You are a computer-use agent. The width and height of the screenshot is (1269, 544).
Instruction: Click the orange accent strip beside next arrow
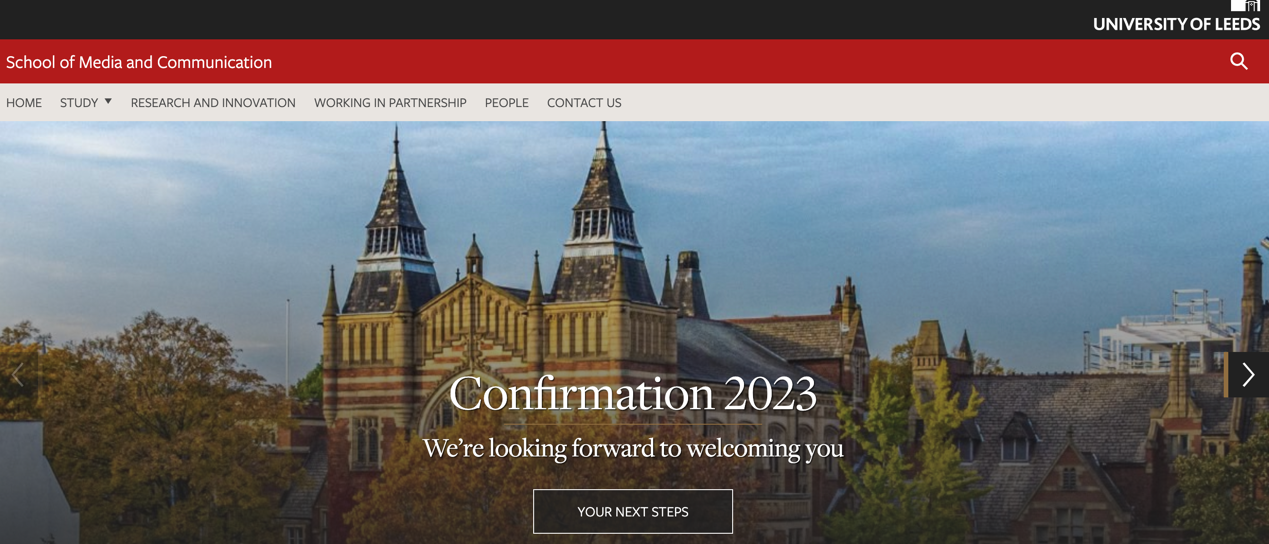point(1226,375)
